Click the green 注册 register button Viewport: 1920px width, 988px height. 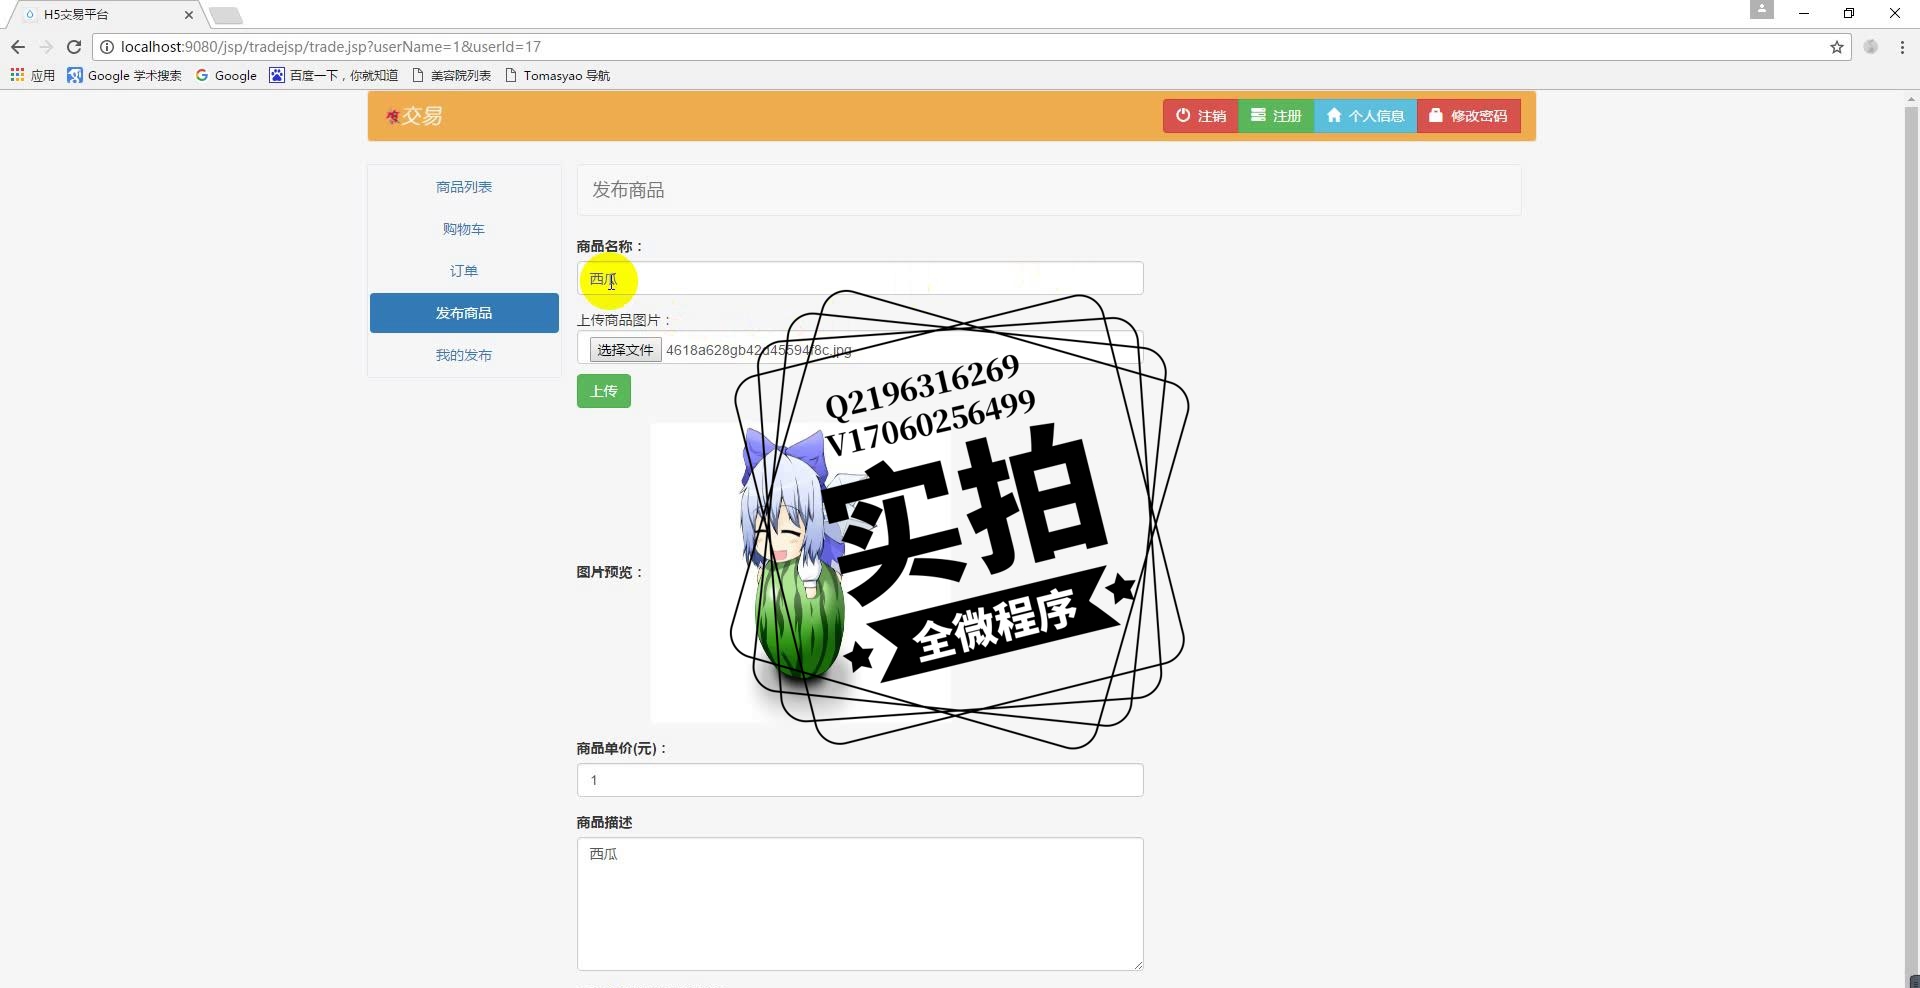[1277, 116]
